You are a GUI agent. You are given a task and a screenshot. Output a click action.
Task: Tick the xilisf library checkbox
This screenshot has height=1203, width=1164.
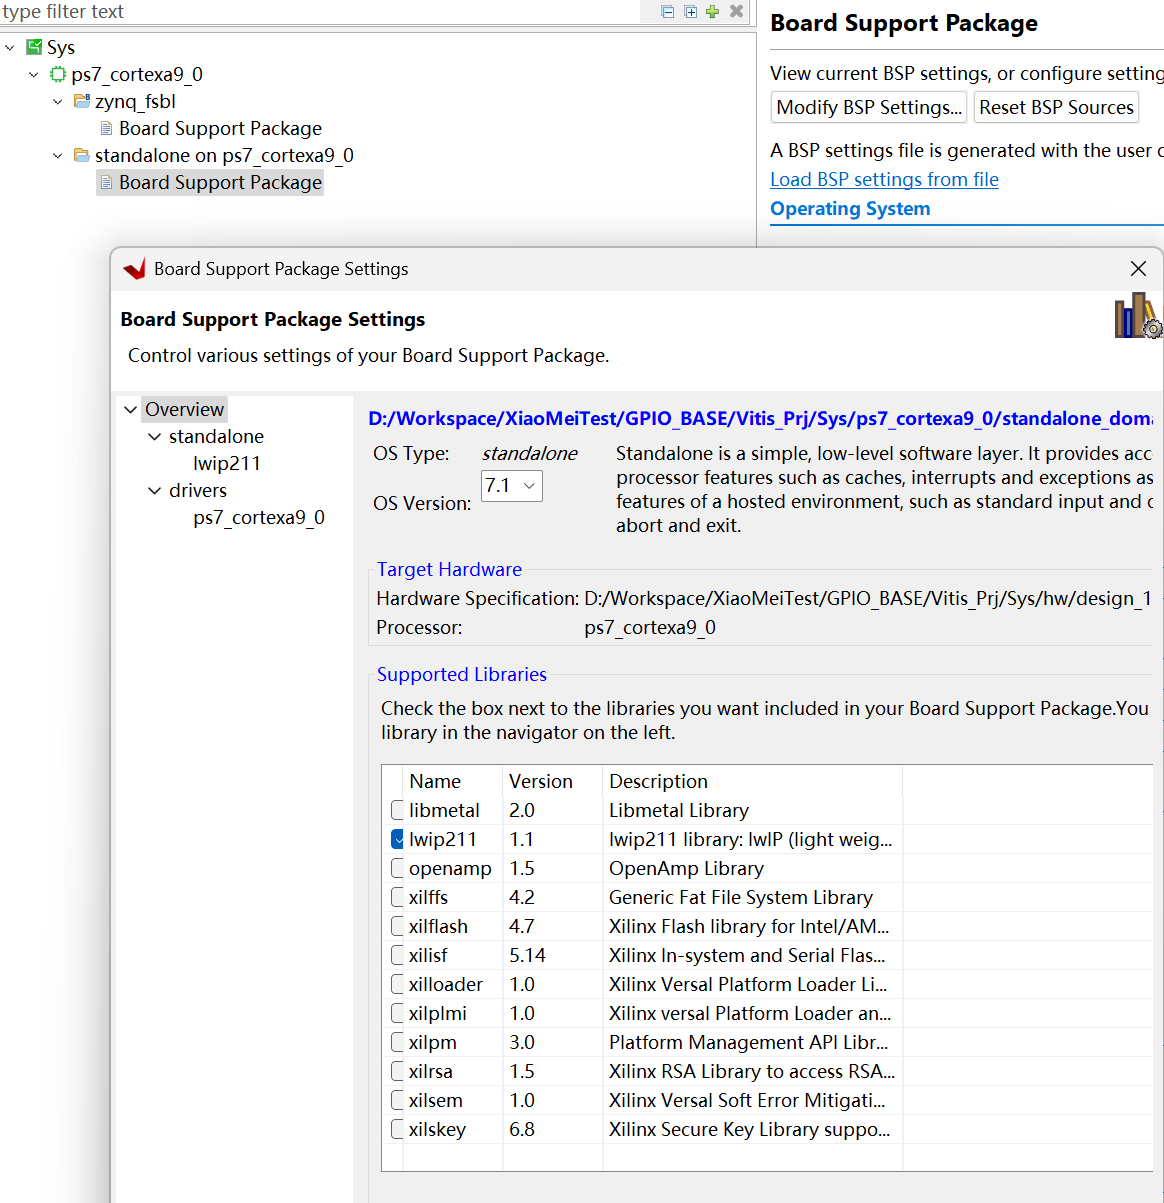(x=397, y=955)
